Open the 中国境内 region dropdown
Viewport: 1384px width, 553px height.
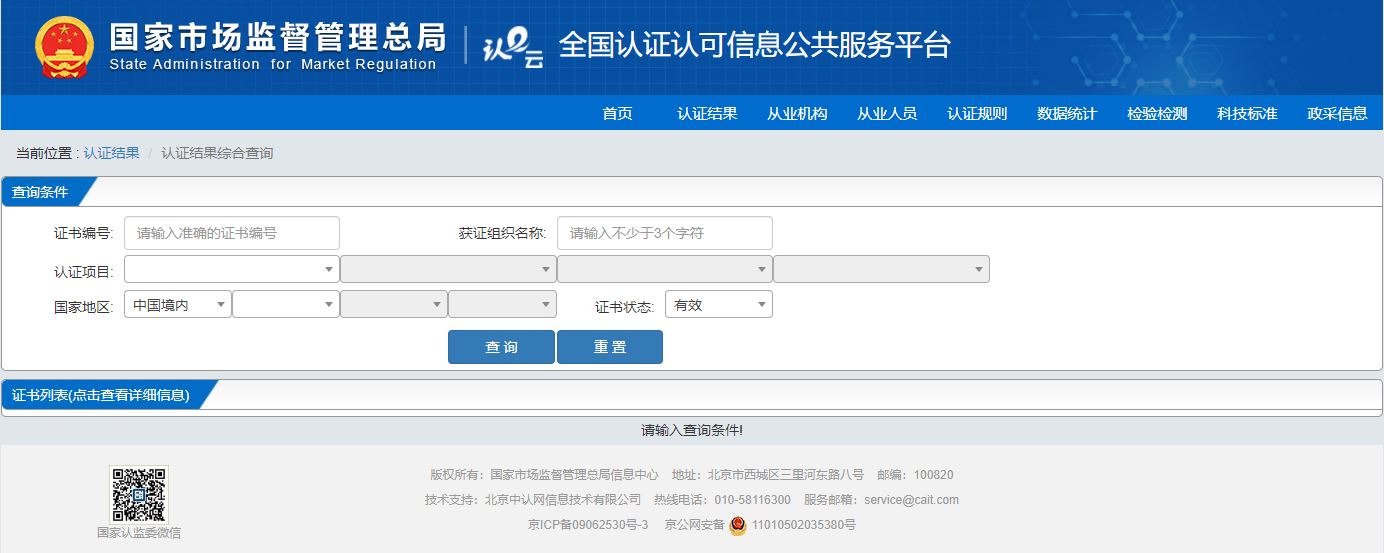[x=178, y=304]
